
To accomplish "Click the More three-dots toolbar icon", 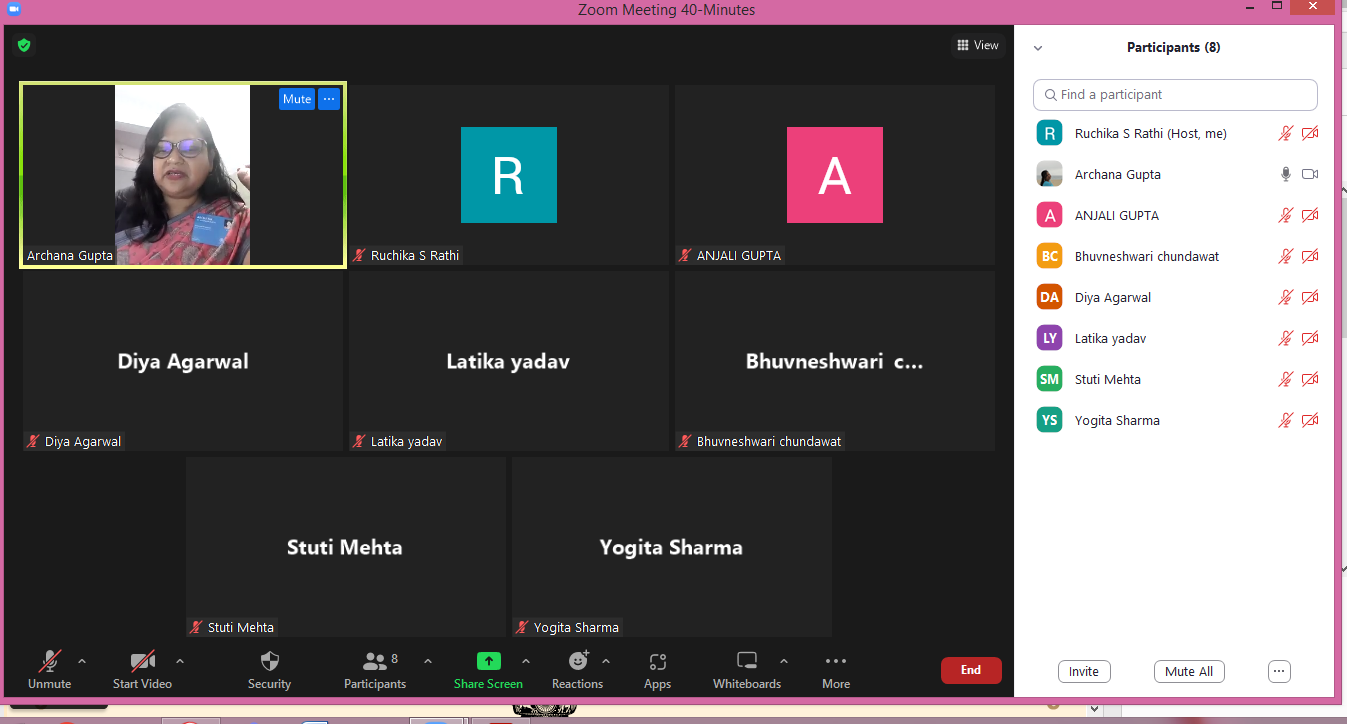I will pyautogui.click(x=836, y=661).
